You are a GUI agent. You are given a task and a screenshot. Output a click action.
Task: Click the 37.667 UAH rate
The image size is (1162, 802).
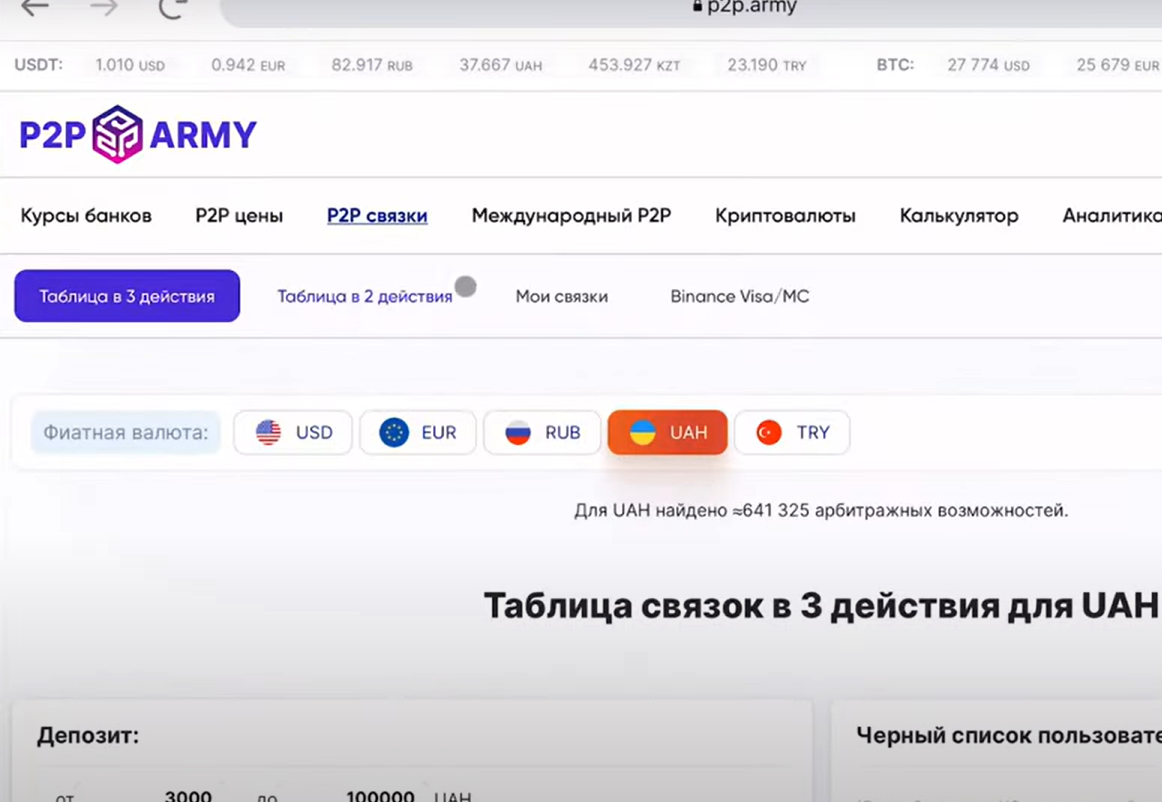tap(501, 65)
